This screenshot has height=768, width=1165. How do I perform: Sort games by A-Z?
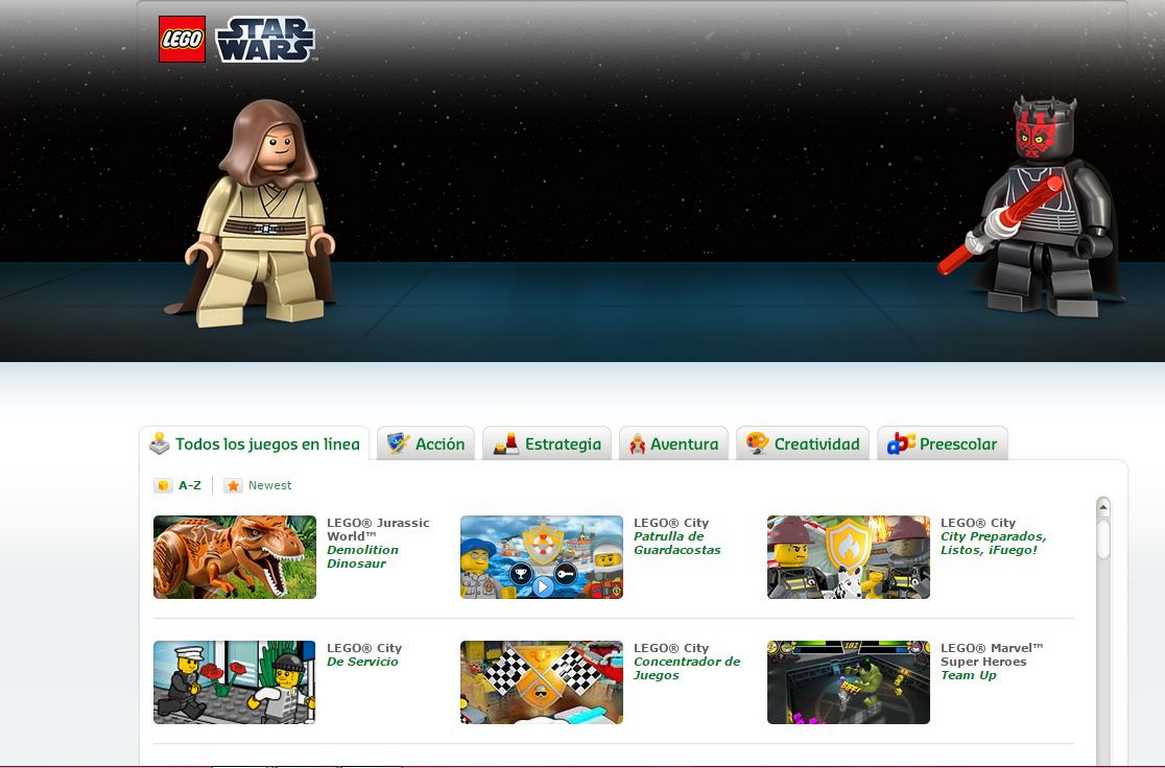(189, 485)
